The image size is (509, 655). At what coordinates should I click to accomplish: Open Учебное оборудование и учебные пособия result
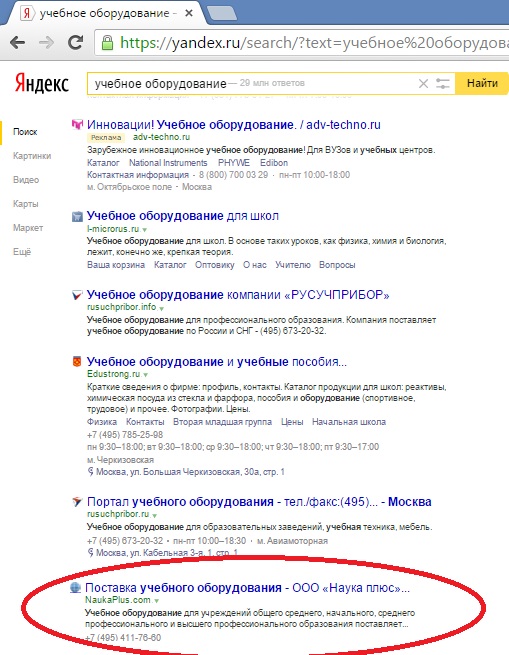(x=216, y=362)
